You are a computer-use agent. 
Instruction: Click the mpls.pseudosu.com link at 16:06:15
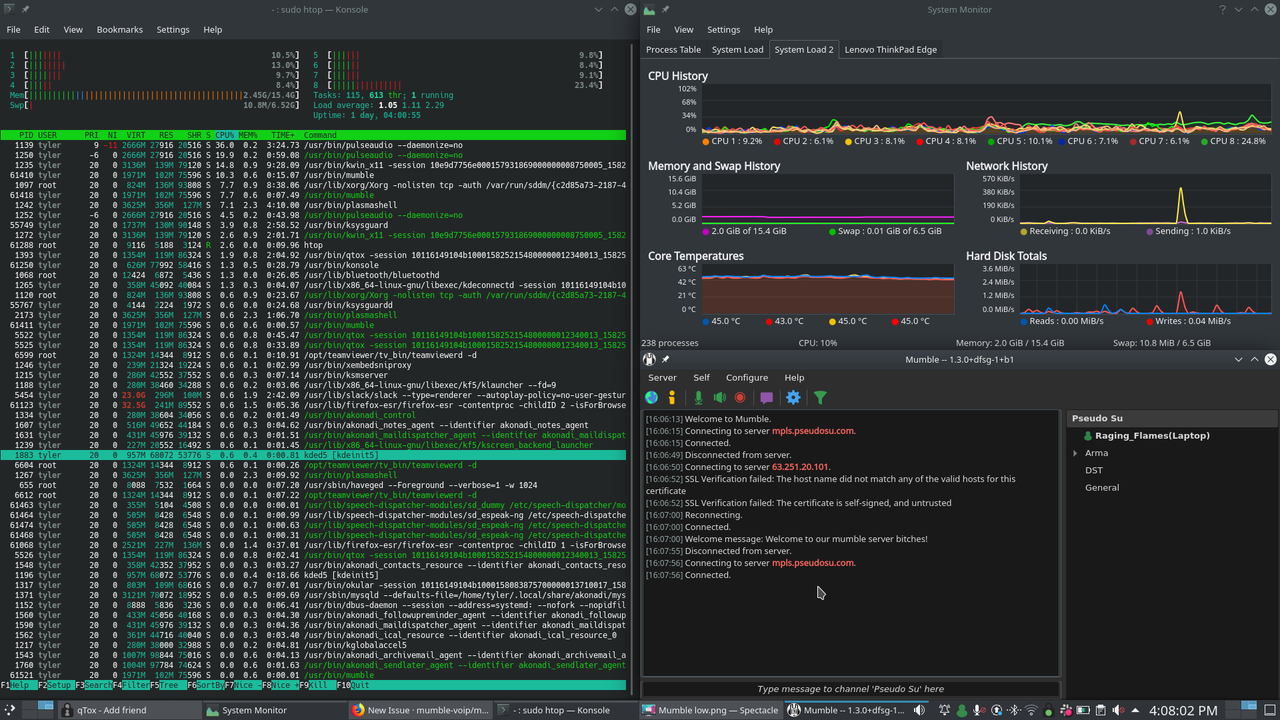(x=813, y=431)
